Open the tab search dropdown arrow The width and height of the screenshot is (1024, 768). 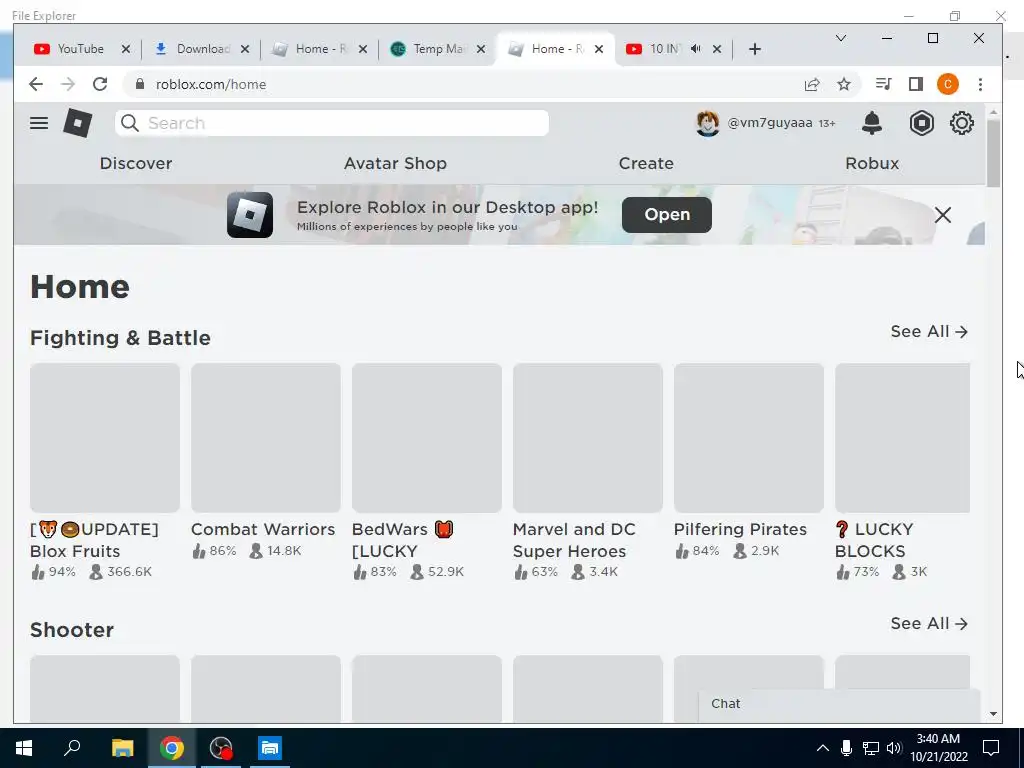[841, 39]
